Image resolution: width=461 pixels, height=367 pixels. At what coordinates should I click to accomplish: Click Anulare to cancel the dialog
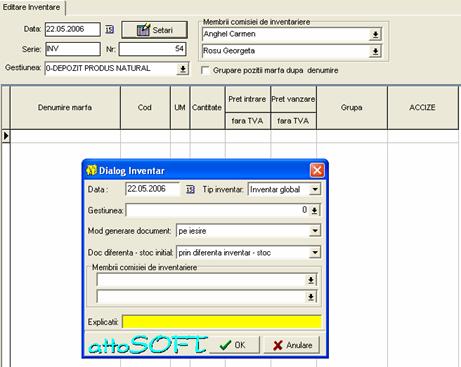pos(292,345)
